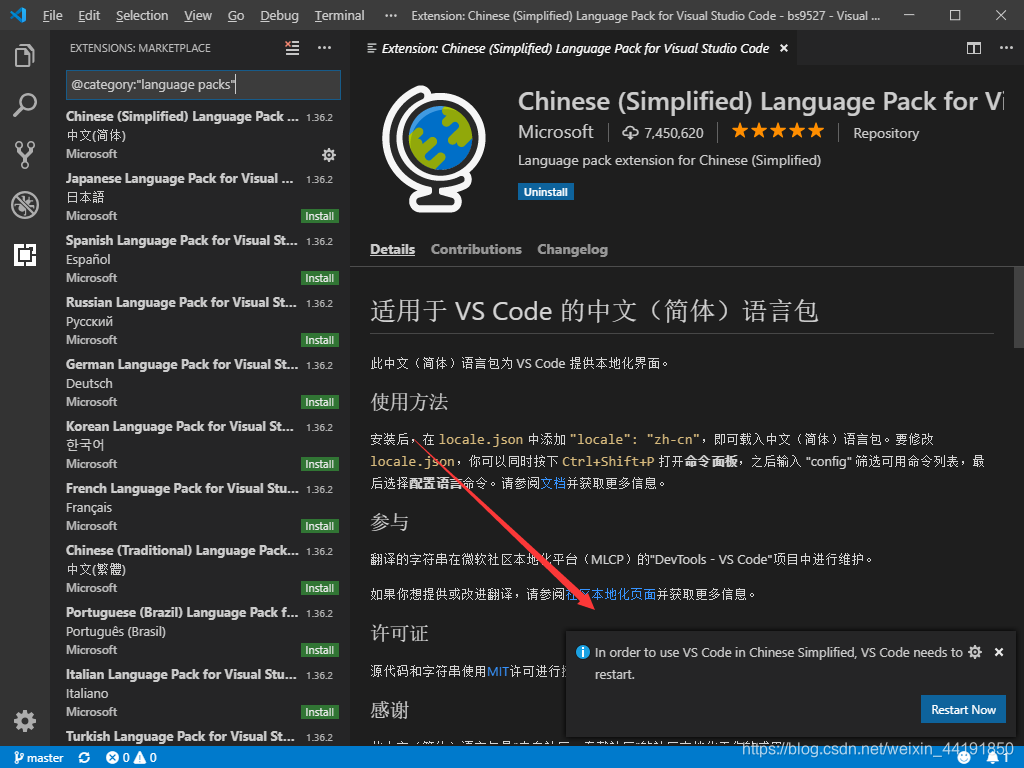The width and height of the screenshot is (1024, 768).
Task: Click the five-star rating
Action: click(x=778, y=131)
